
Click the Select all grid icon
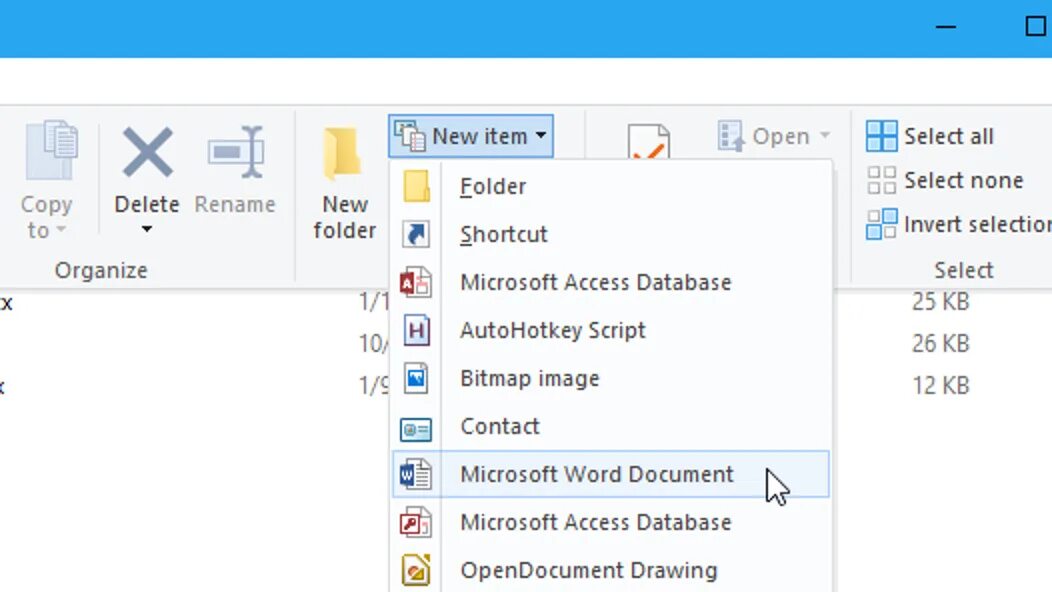882,136
